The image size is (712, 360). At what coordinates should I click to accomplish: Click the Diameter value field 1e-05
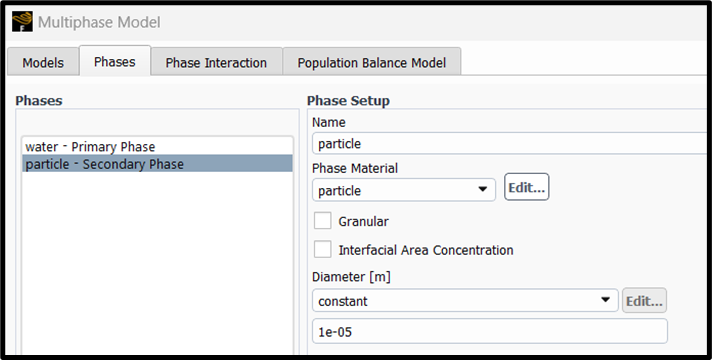point(490,331)
